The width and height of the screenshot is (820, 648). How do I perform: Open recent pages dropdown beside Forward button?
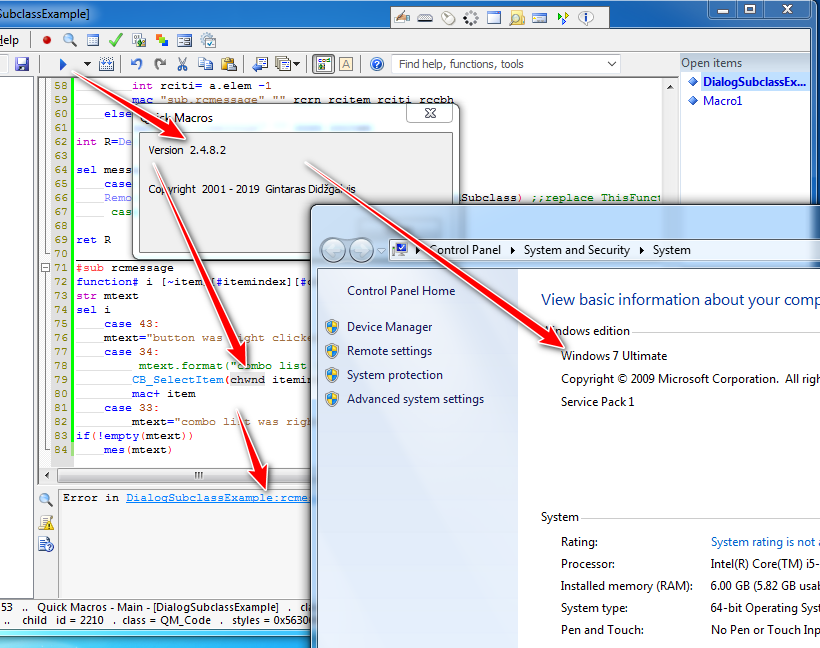[382, 251]
